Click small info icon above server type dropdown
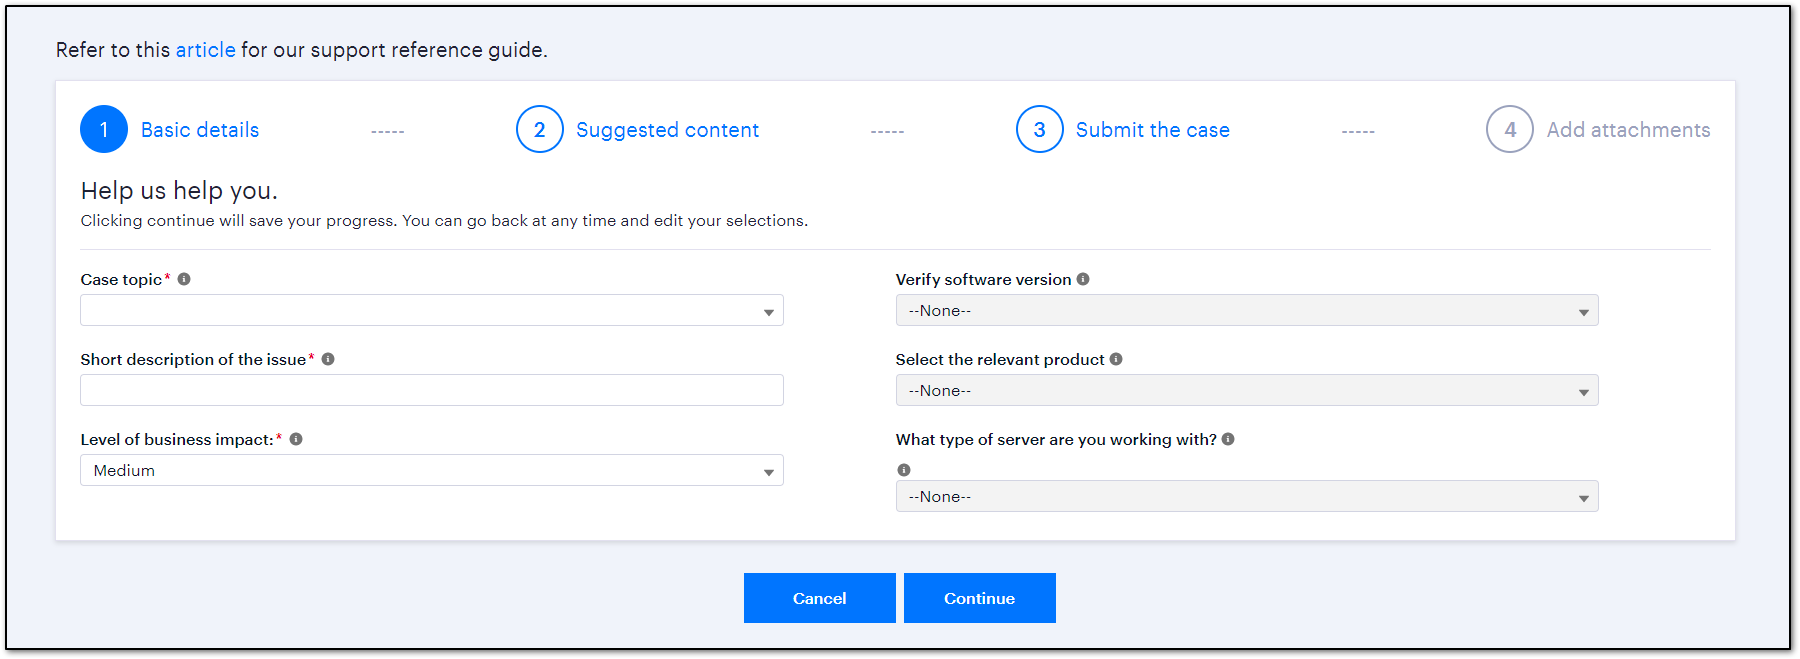1800x659 pixels. coord(904,470)
